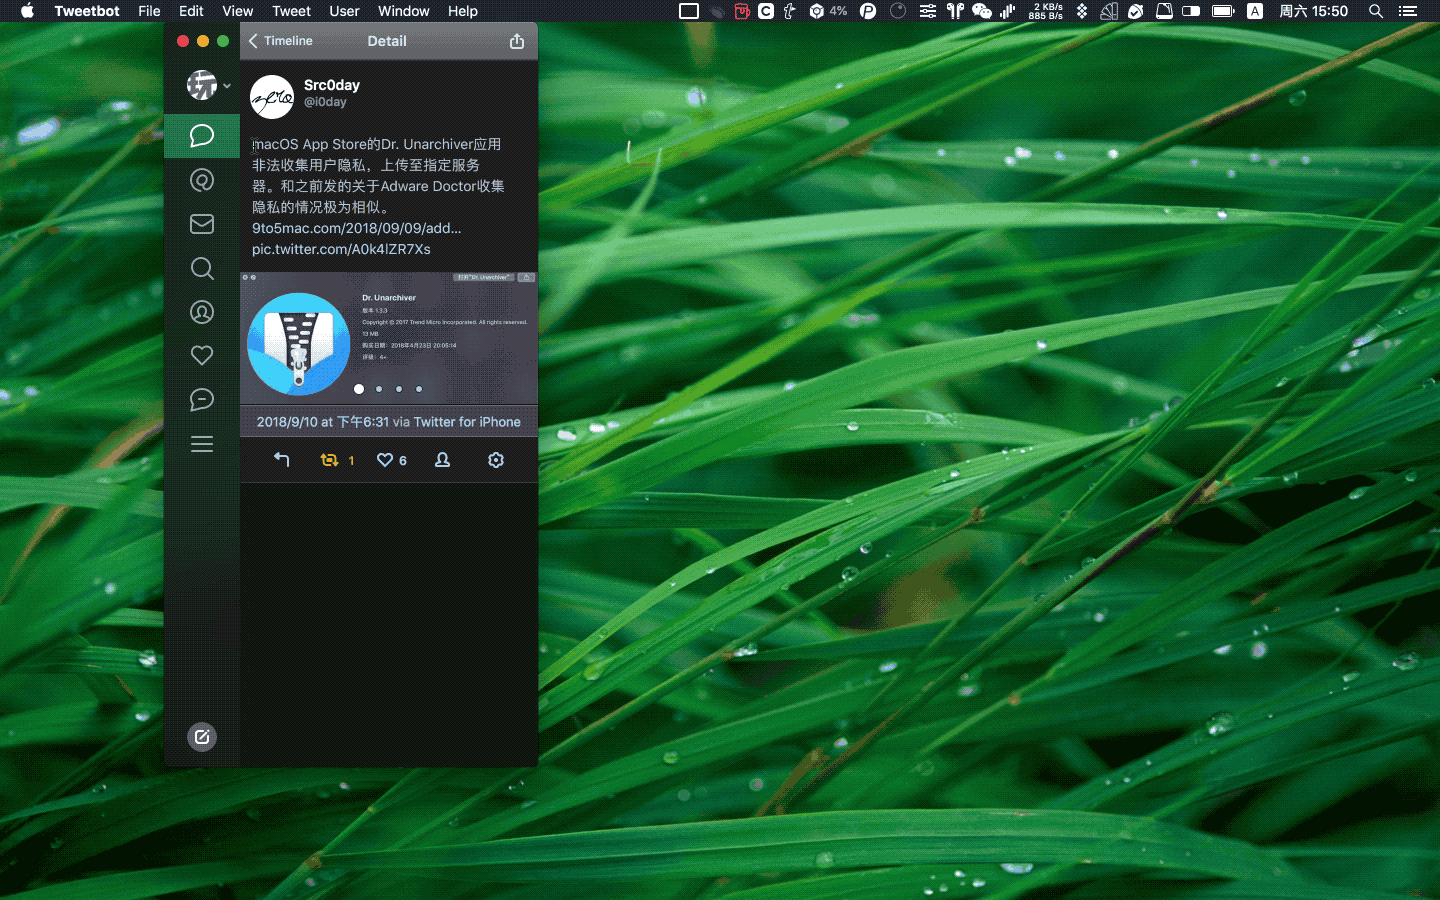1440x900 pixels.
Task: Open the 9to5mac.com article link
Action: tap(356, 228)
